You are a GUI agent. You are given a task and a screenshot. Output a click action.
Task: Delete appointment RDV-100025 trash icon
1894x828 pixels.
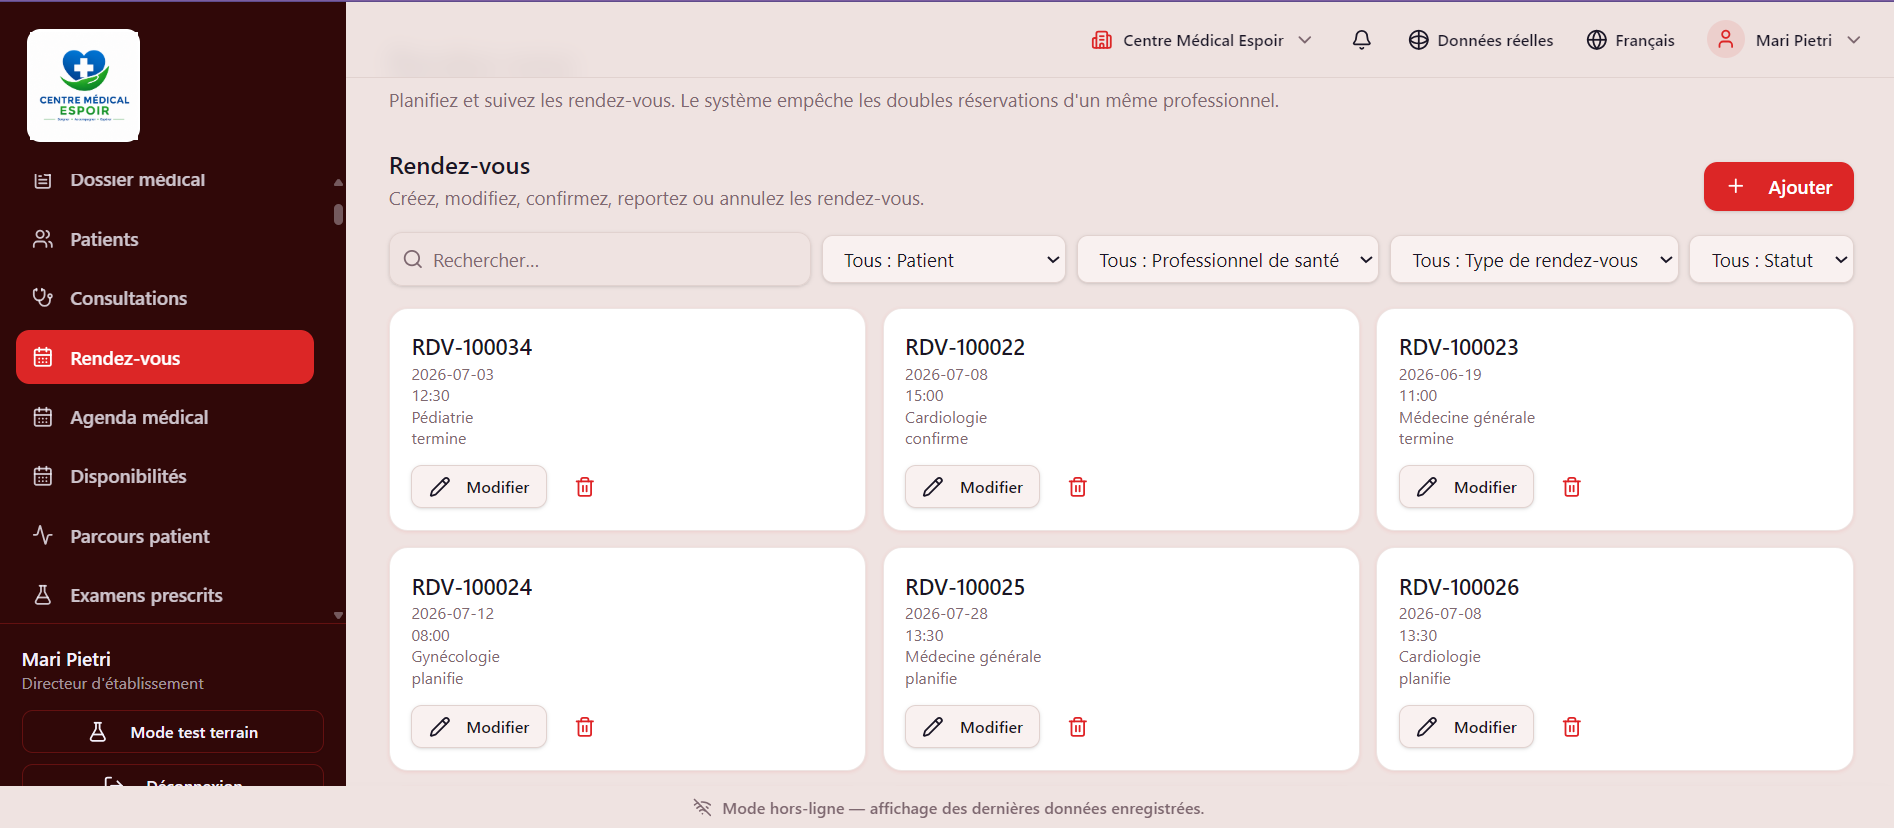click(1078, 727)
